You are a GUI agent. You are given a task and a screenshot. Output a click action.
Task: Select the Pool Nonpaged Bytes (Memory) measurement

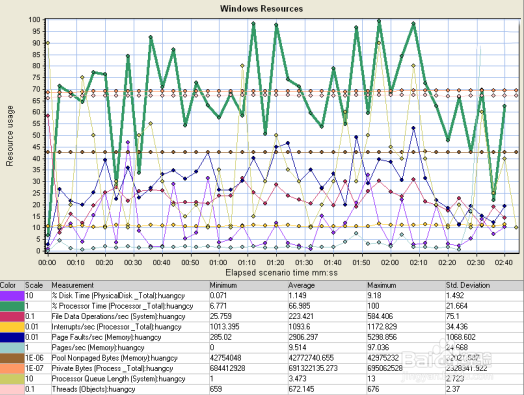coord(114,358)
